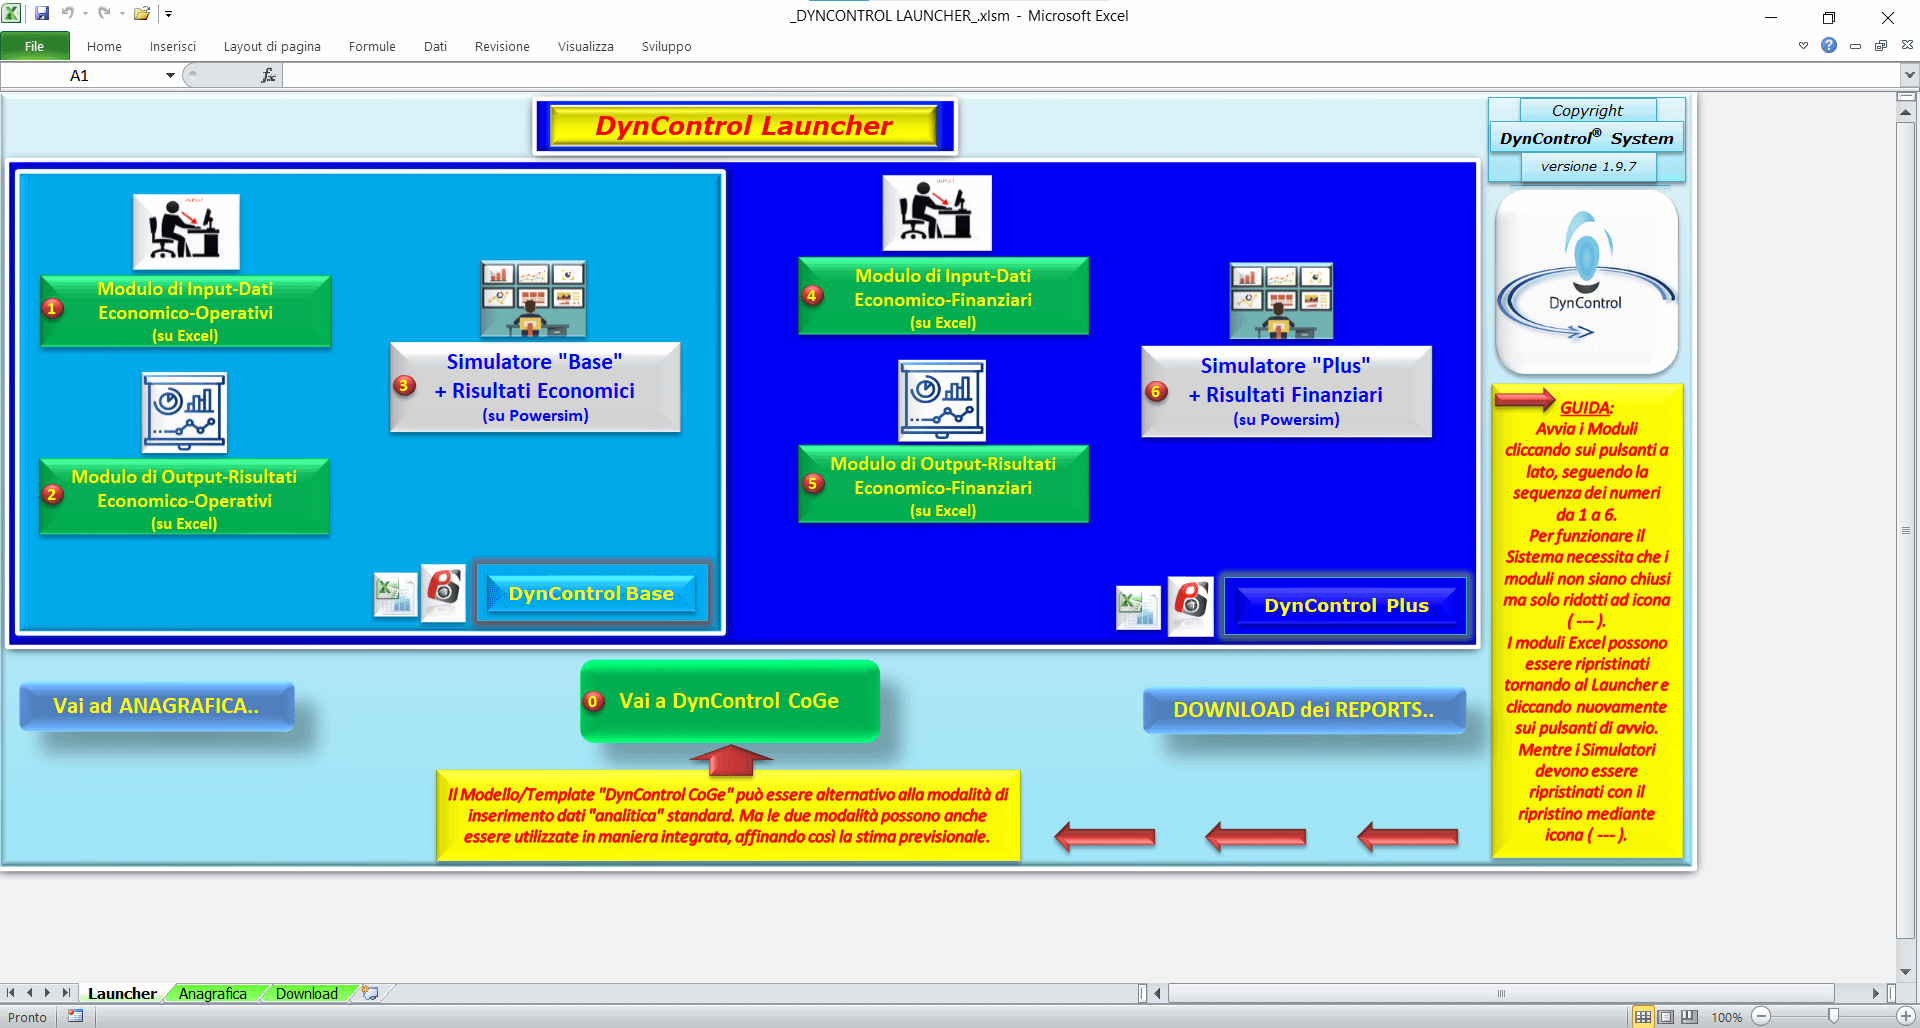This screenshot has width=1920, height=1028.
Task: Switch to the Download sheet tab
Action: (307, 993)
